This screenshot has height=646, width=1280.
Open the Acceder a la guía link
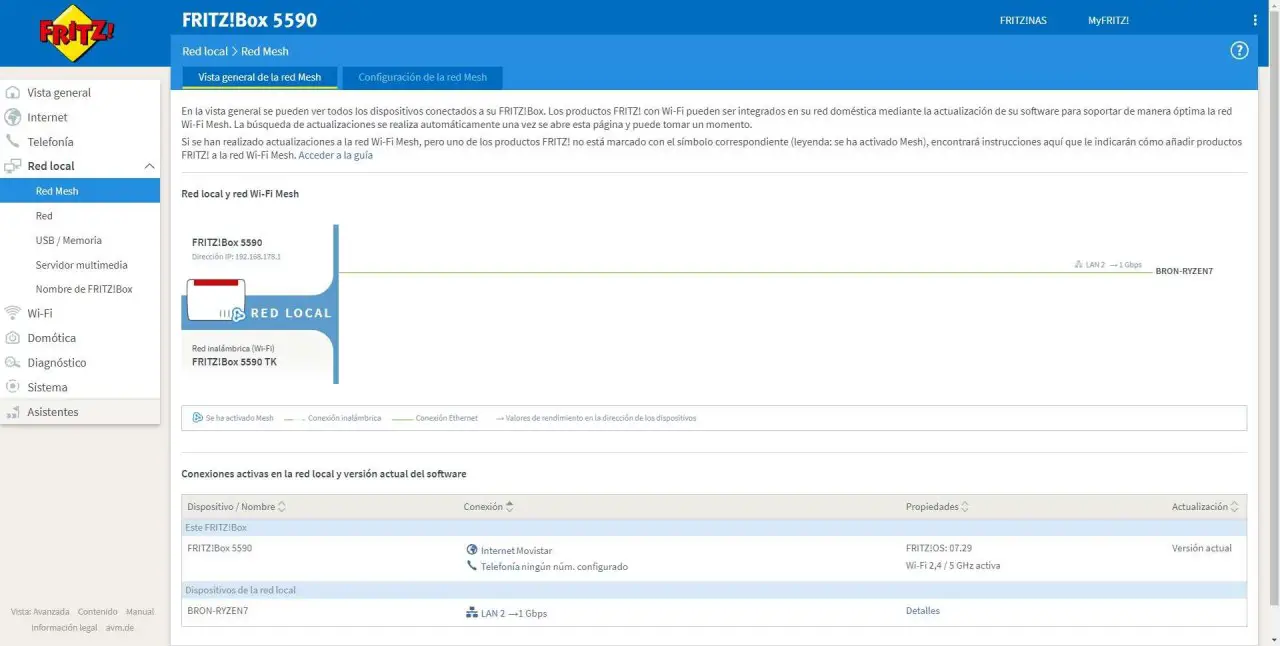click(335, 156)
